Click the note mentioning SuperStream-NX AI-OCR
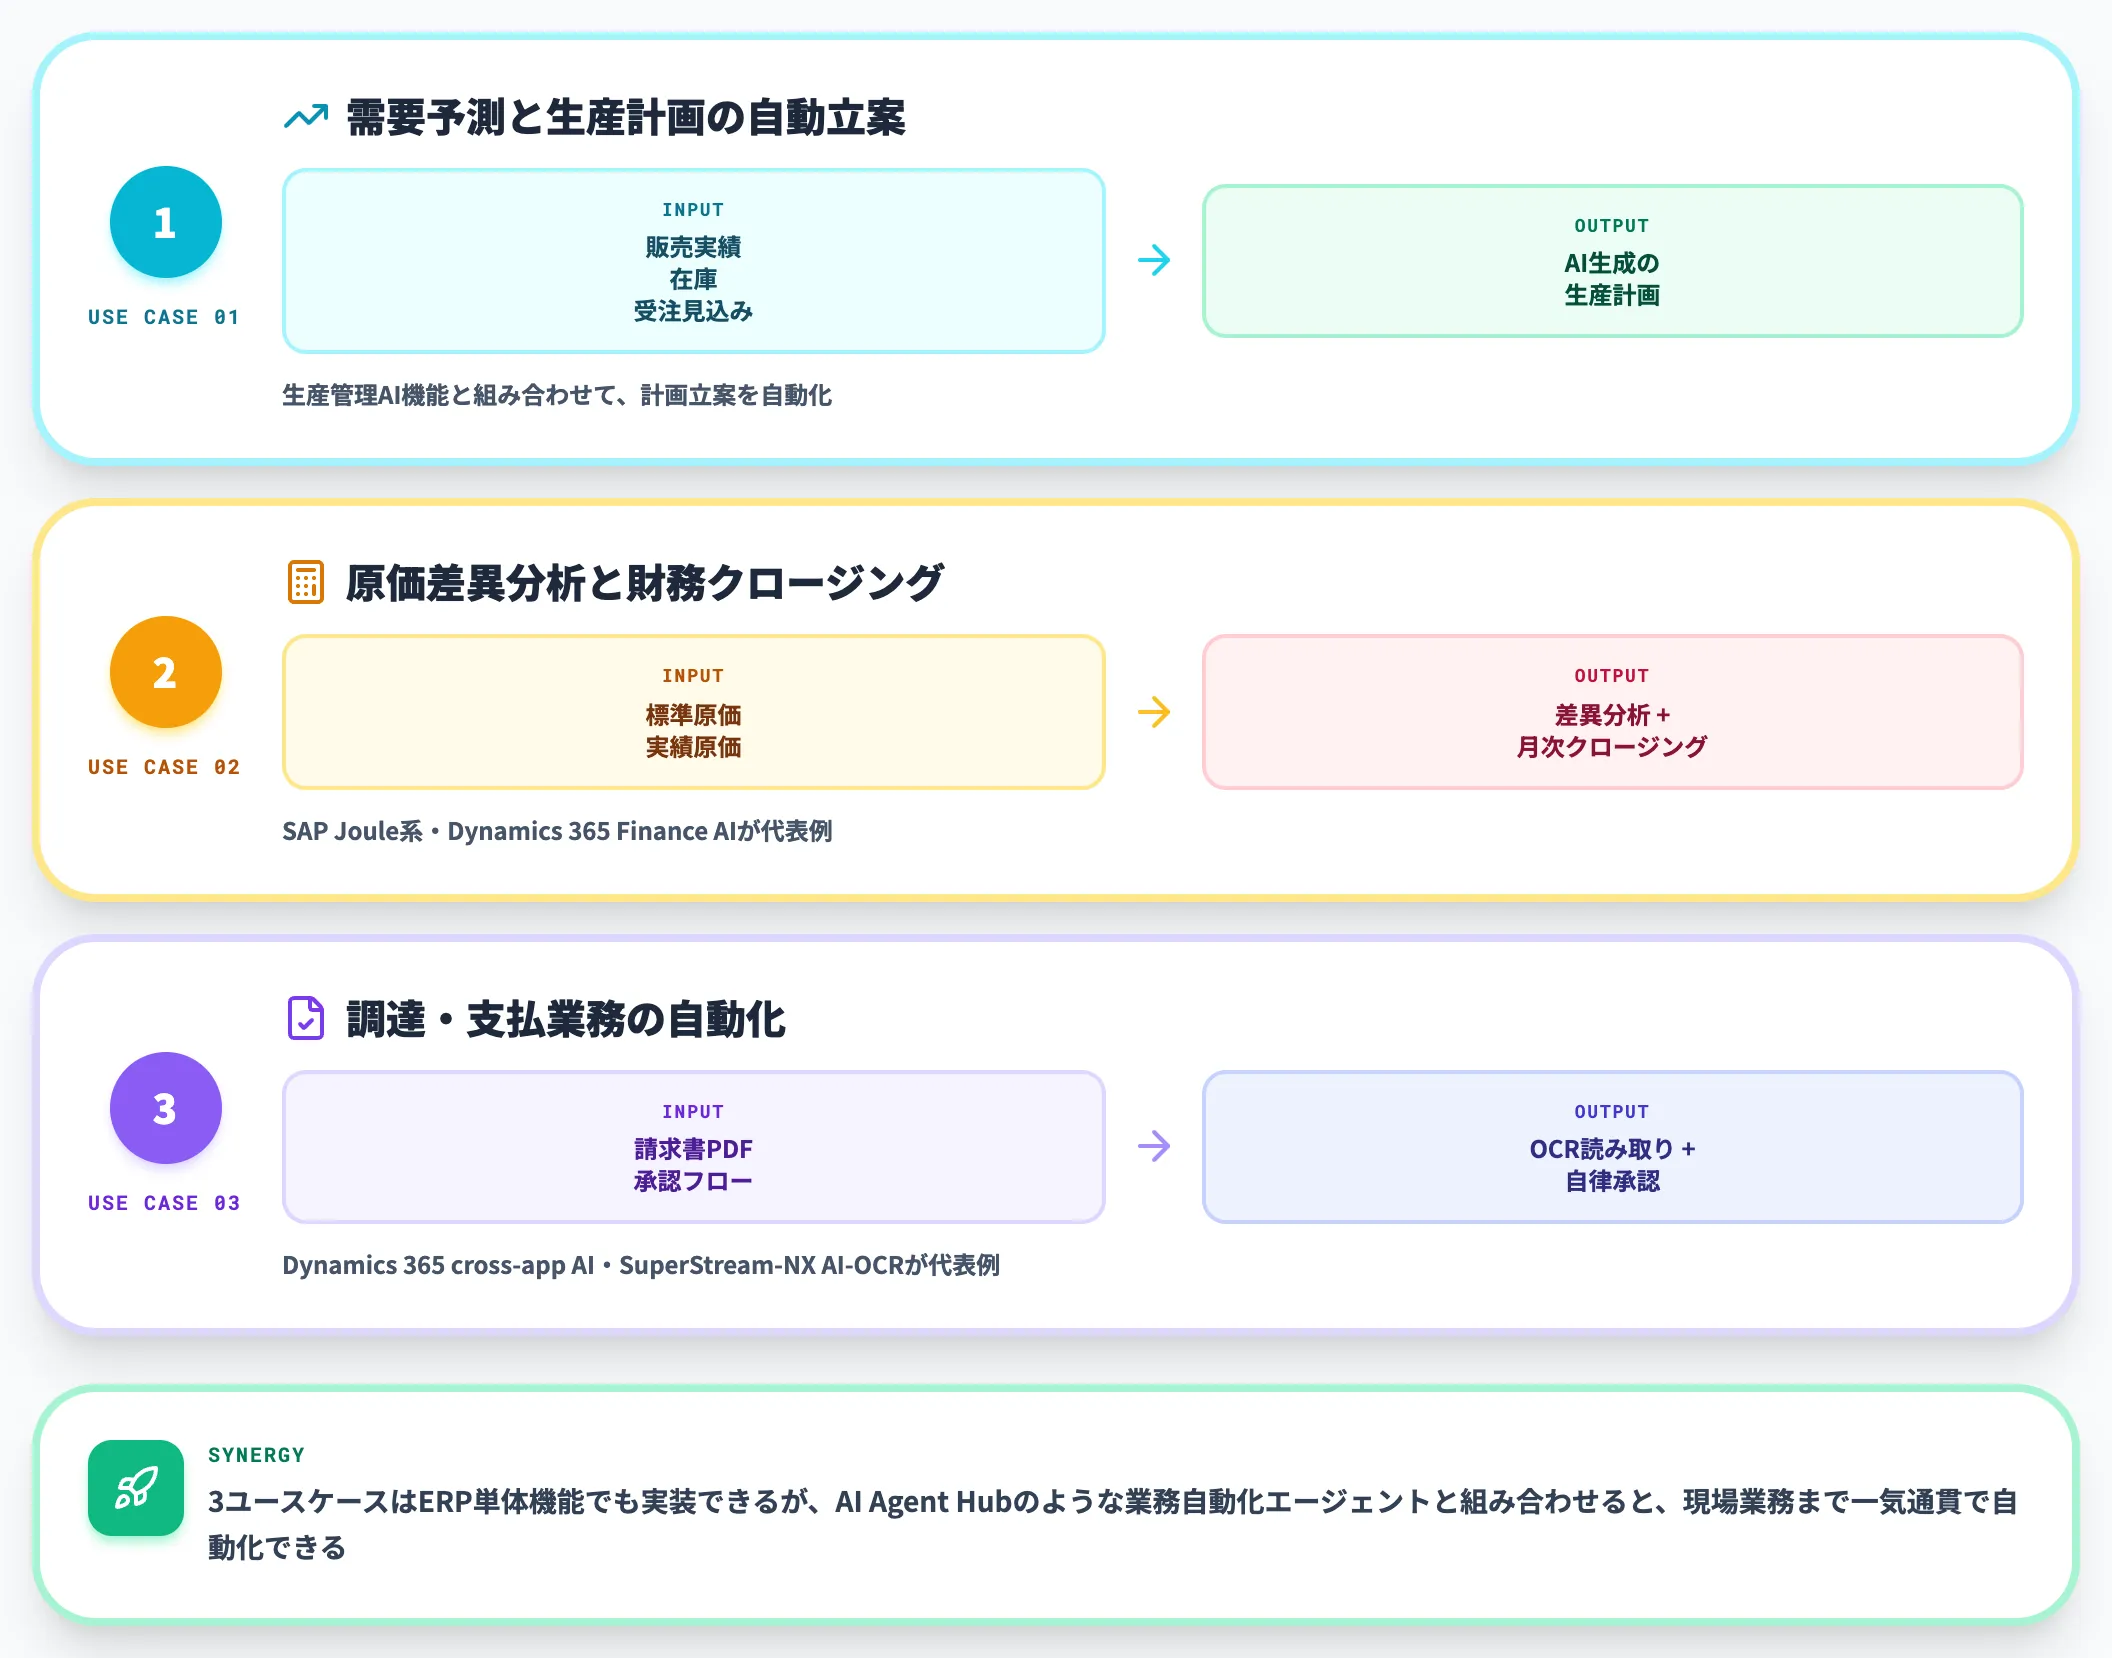Image resolution: width=2112 pixels, height=1658 pixels. [641, 1265]
